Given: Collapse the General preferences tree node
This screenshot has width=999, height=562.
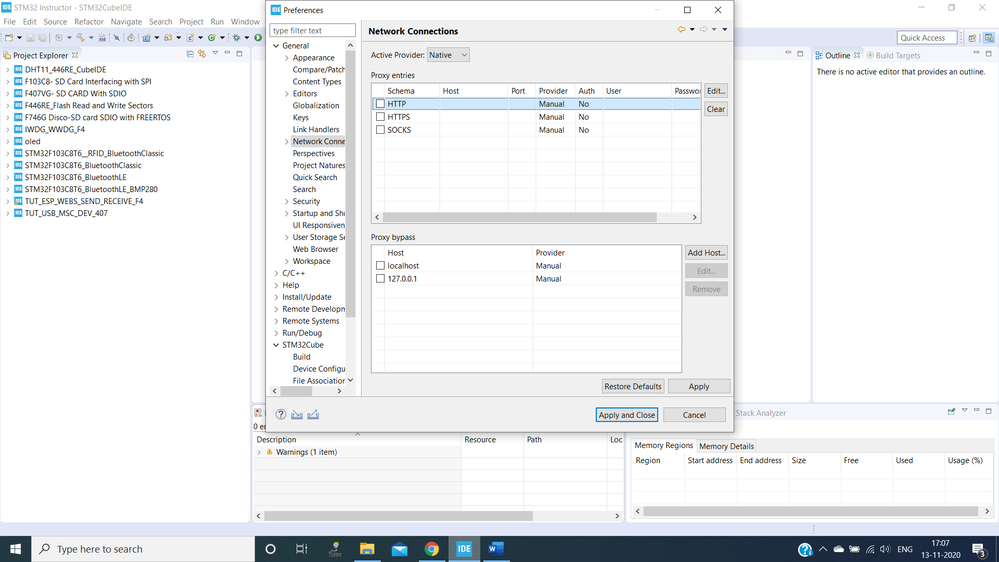Looking at the screenshot, I should pos(276,46).
